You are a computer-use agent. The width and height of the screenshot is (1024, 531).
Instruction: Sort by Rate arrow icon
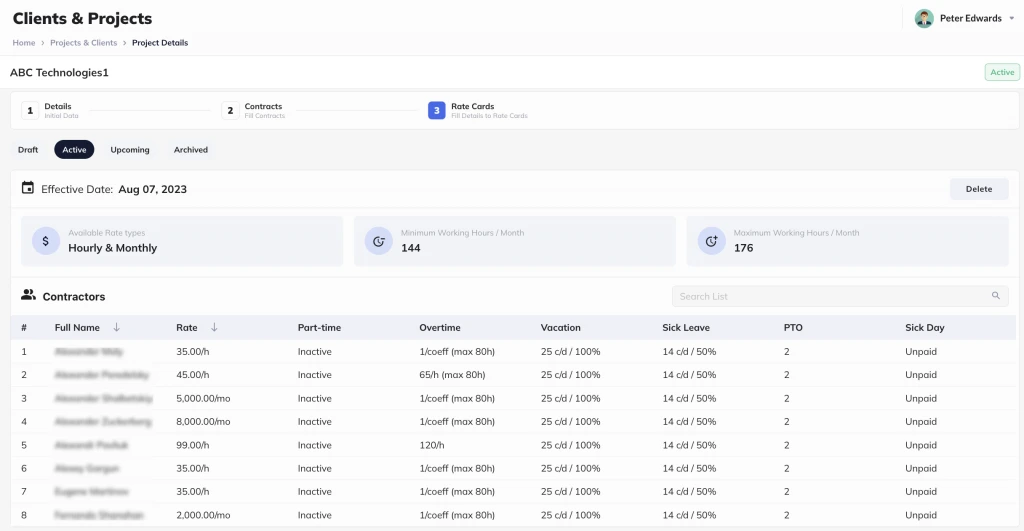coord(214,327)
